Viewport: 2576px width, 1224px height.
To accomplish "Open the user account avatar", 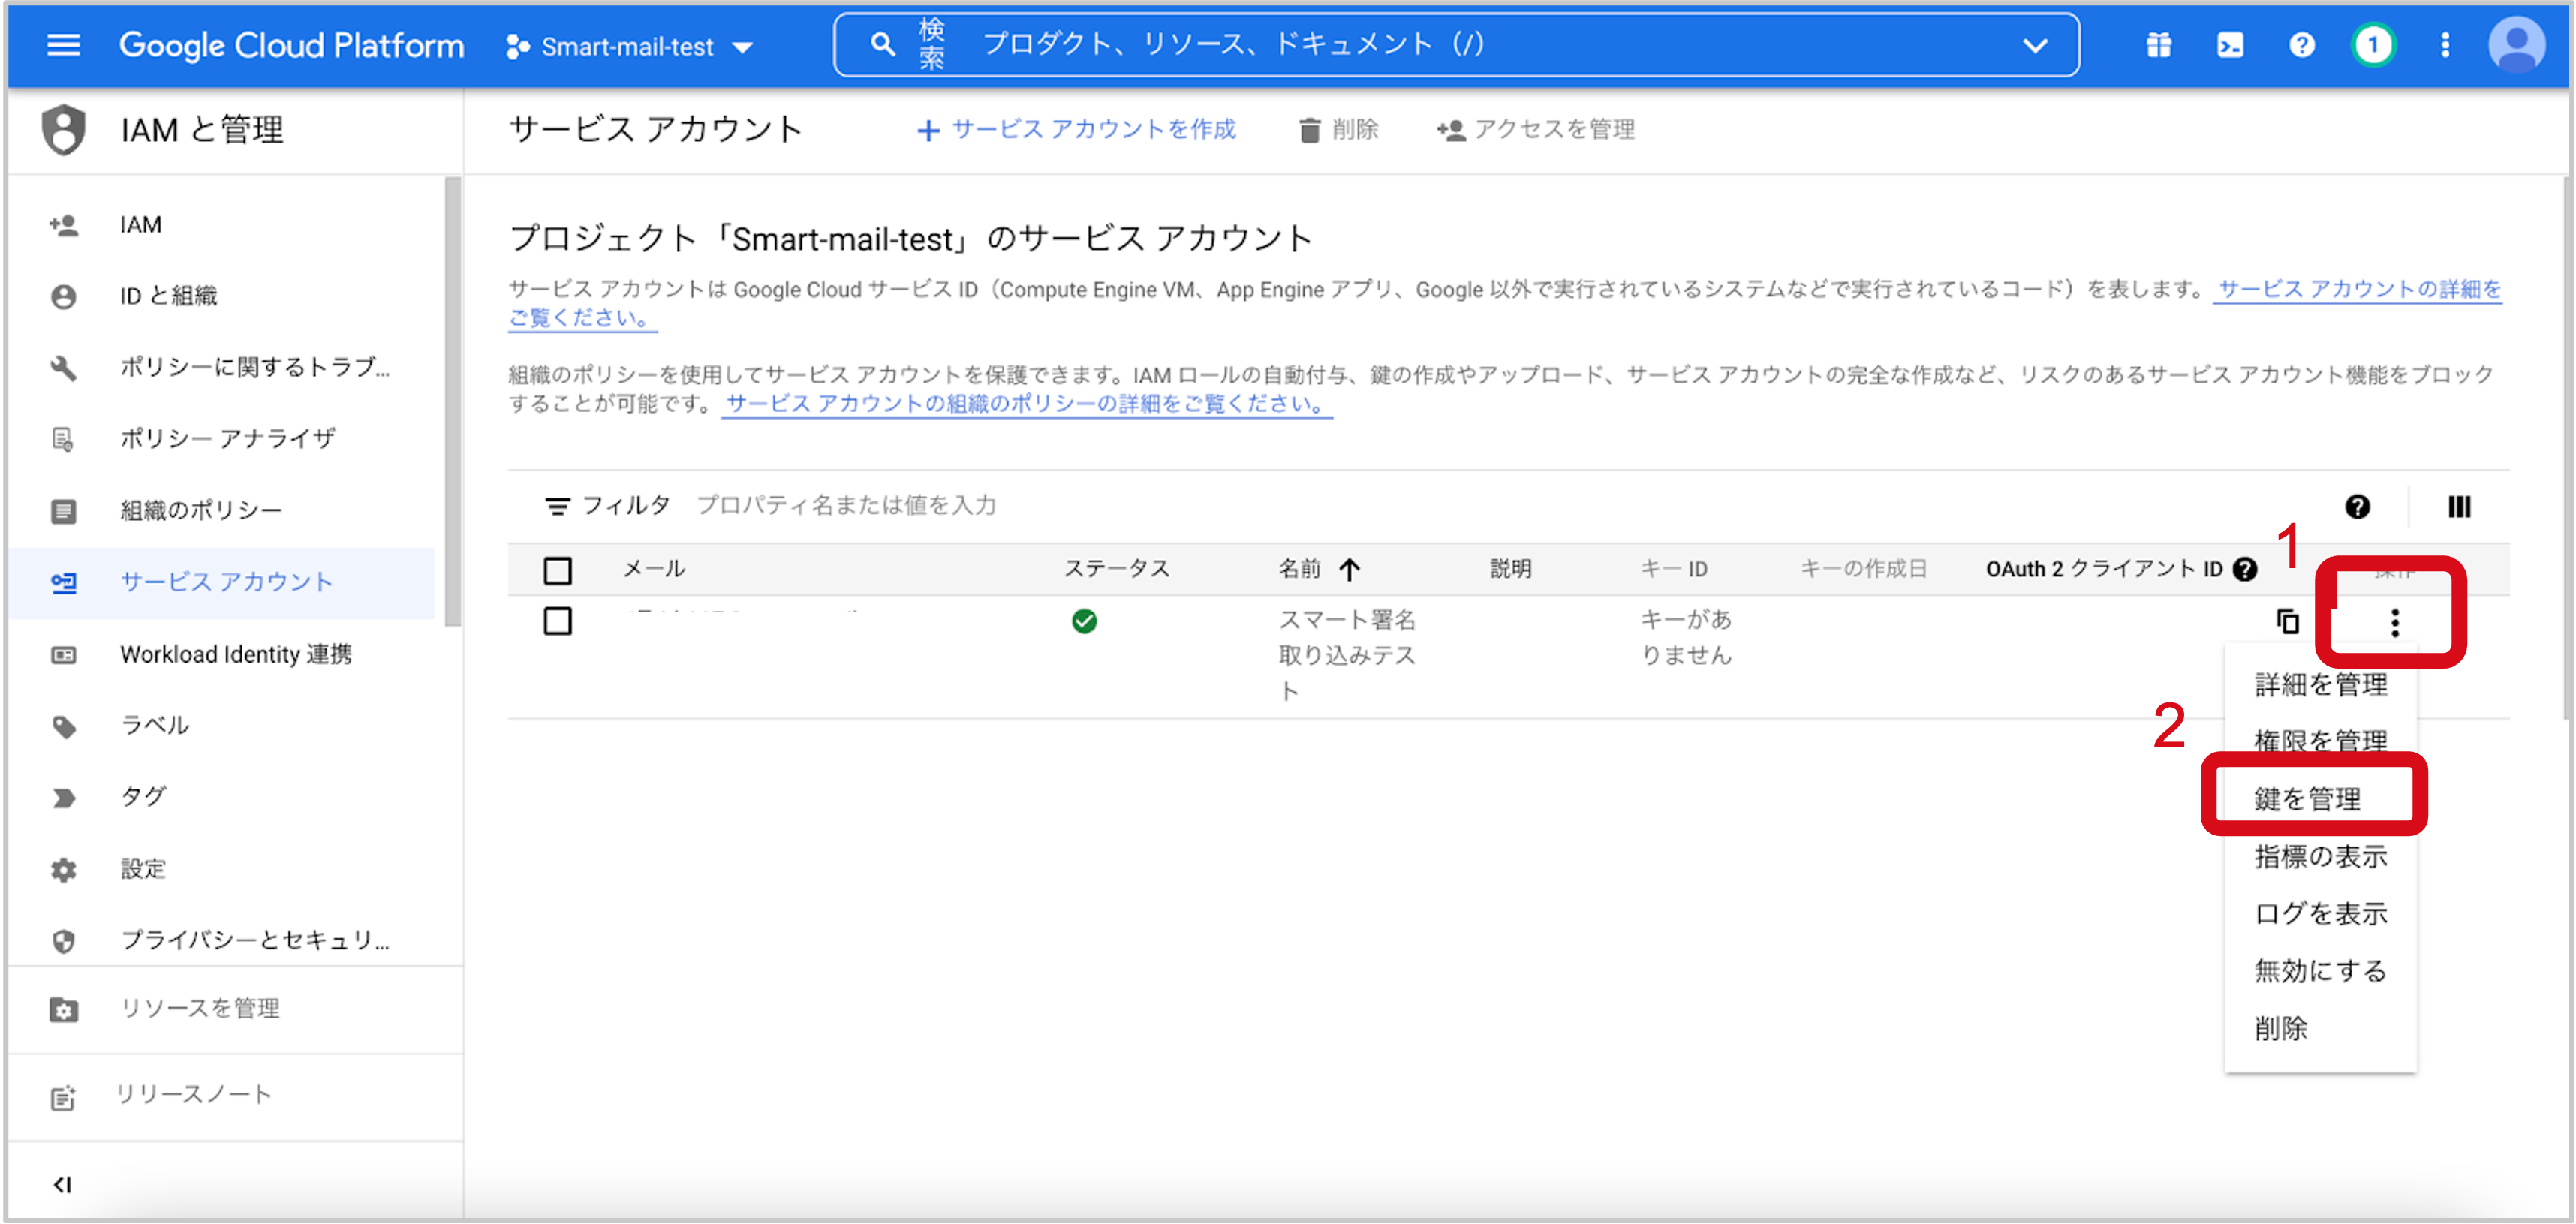I will click(2516, 45).
